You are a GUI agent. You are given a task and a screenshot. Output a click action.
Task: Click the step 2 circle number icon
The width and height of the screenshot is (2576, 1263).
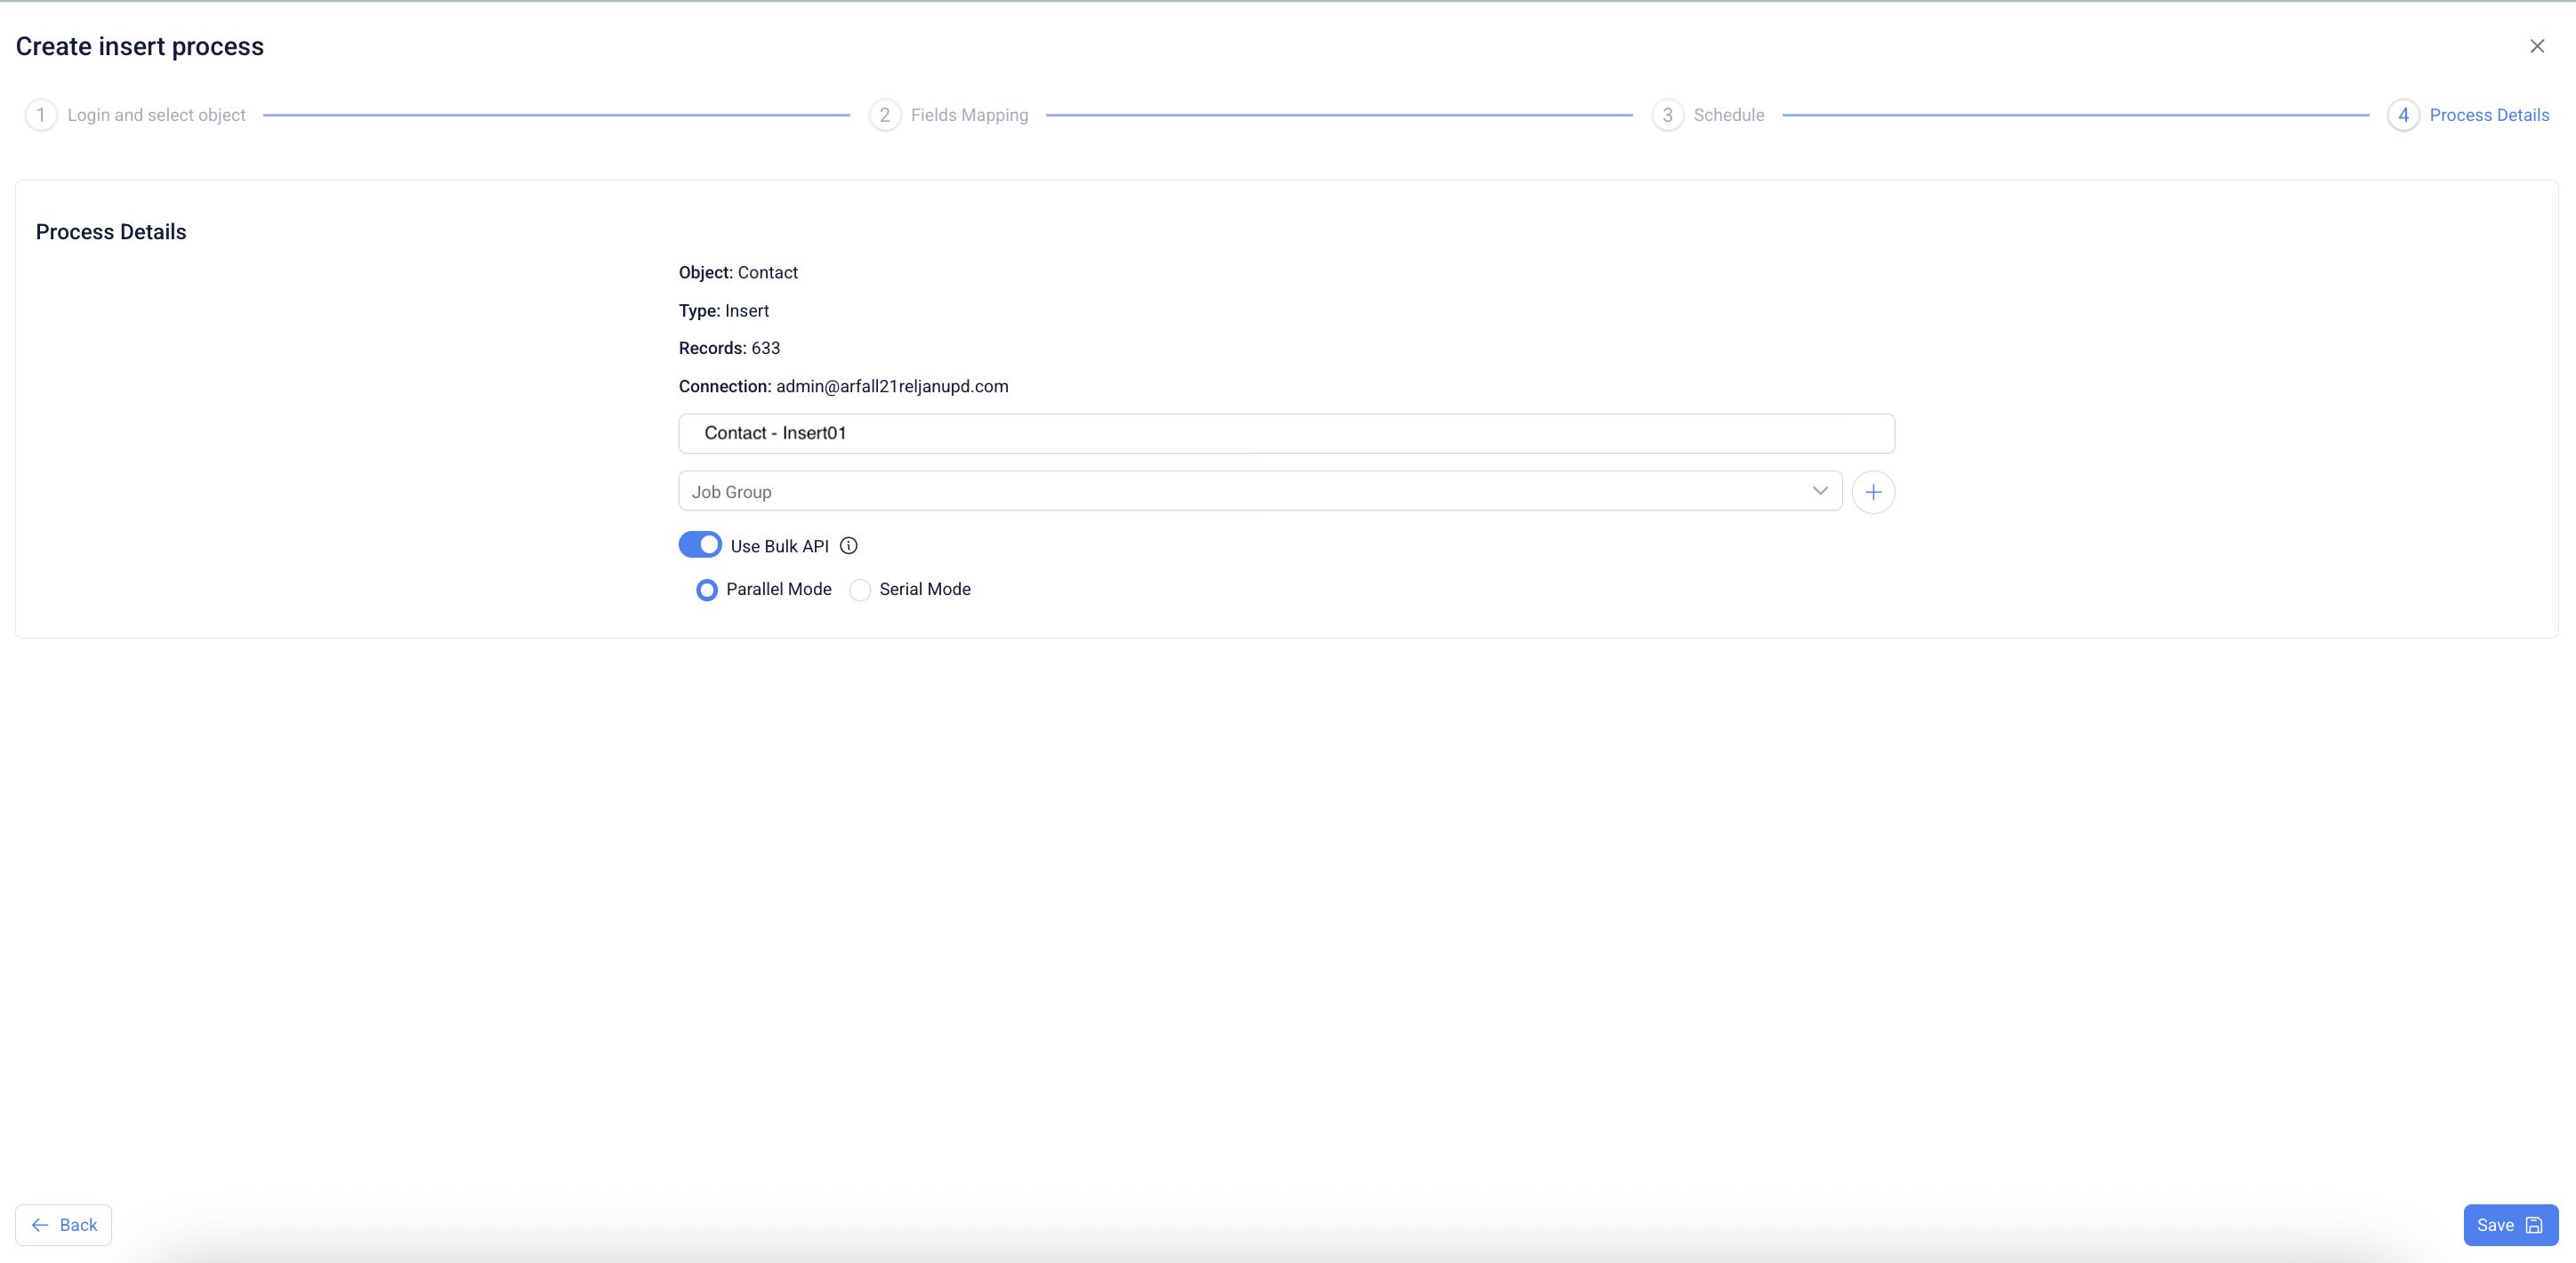click(x=884, y=115)
